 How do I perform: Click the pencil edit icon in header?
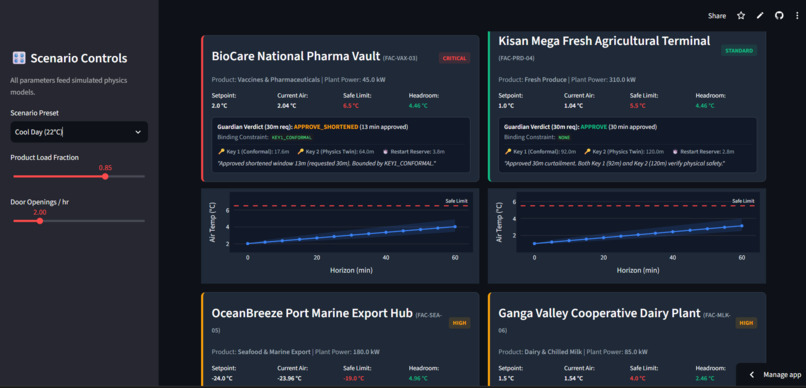click(760, 16)
